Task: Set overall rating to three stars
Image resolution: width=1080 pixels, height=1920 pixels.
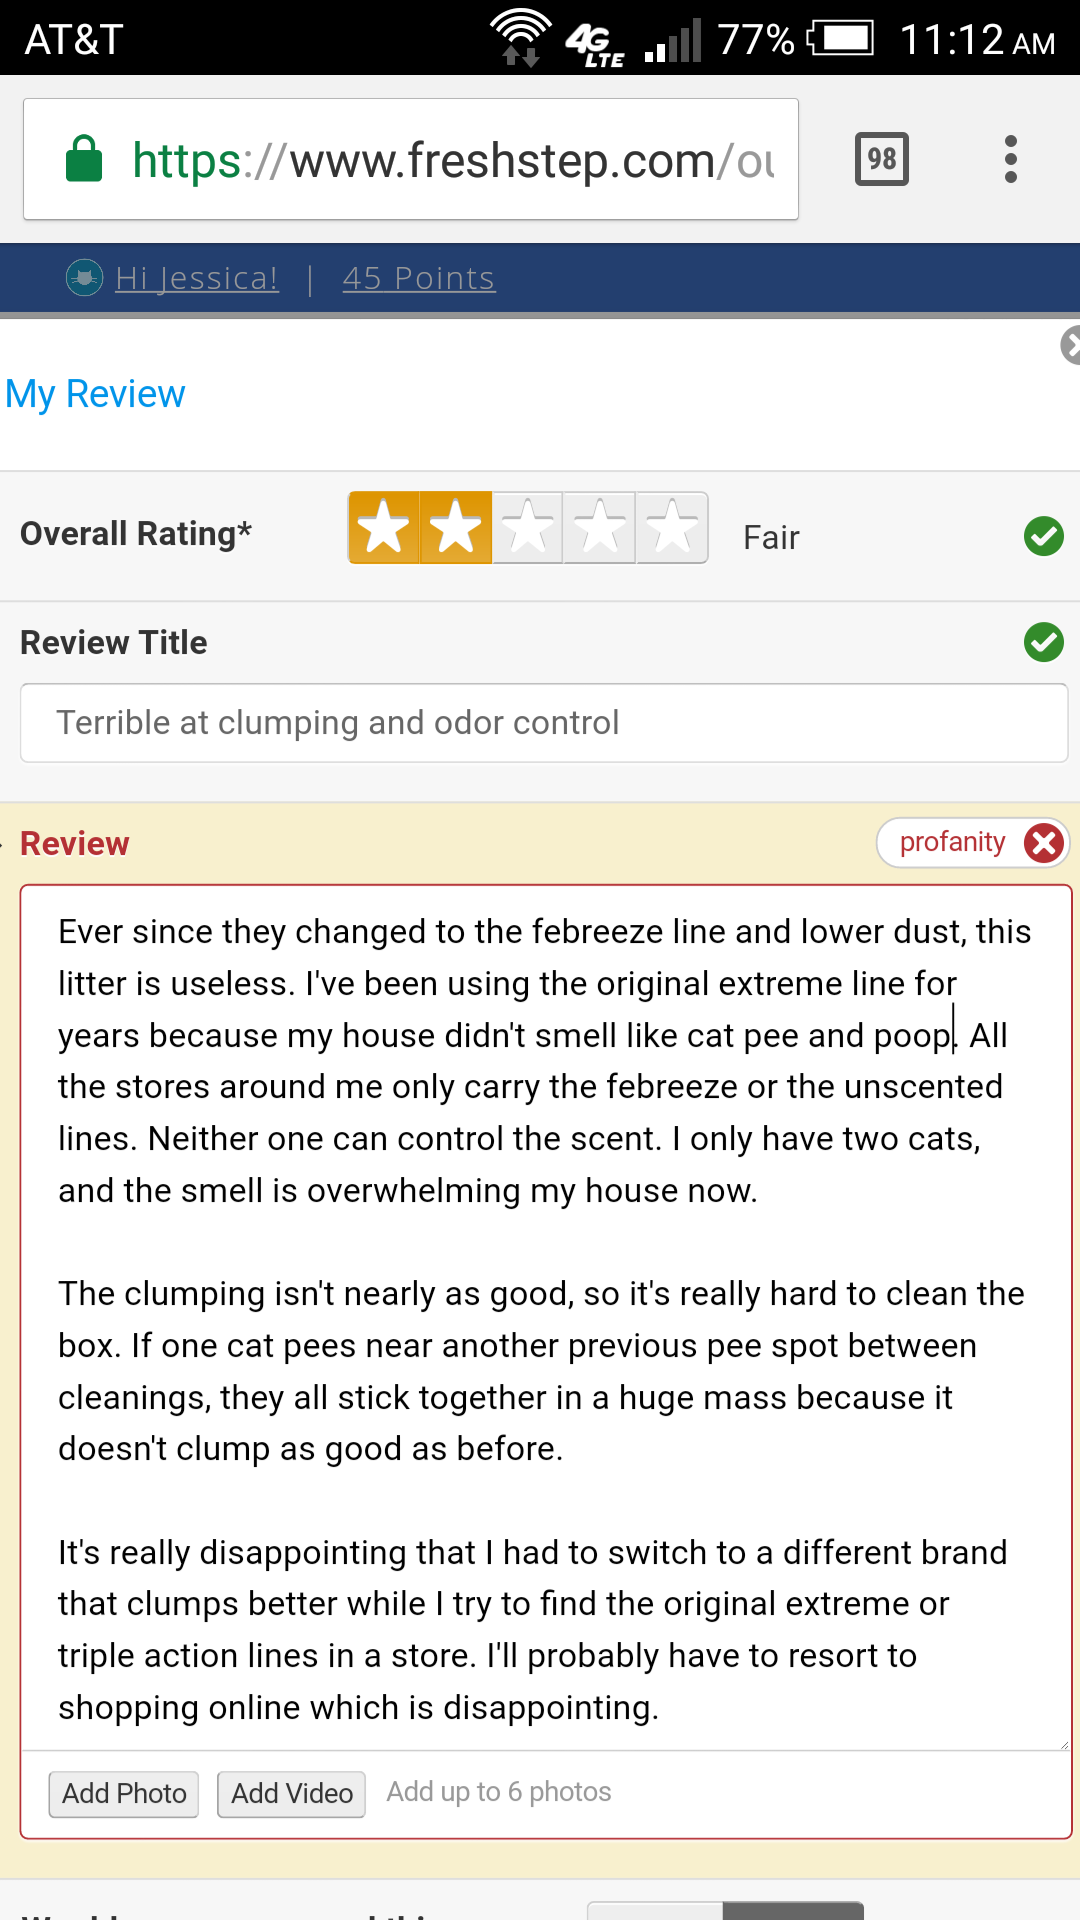Action: (528, 528)
